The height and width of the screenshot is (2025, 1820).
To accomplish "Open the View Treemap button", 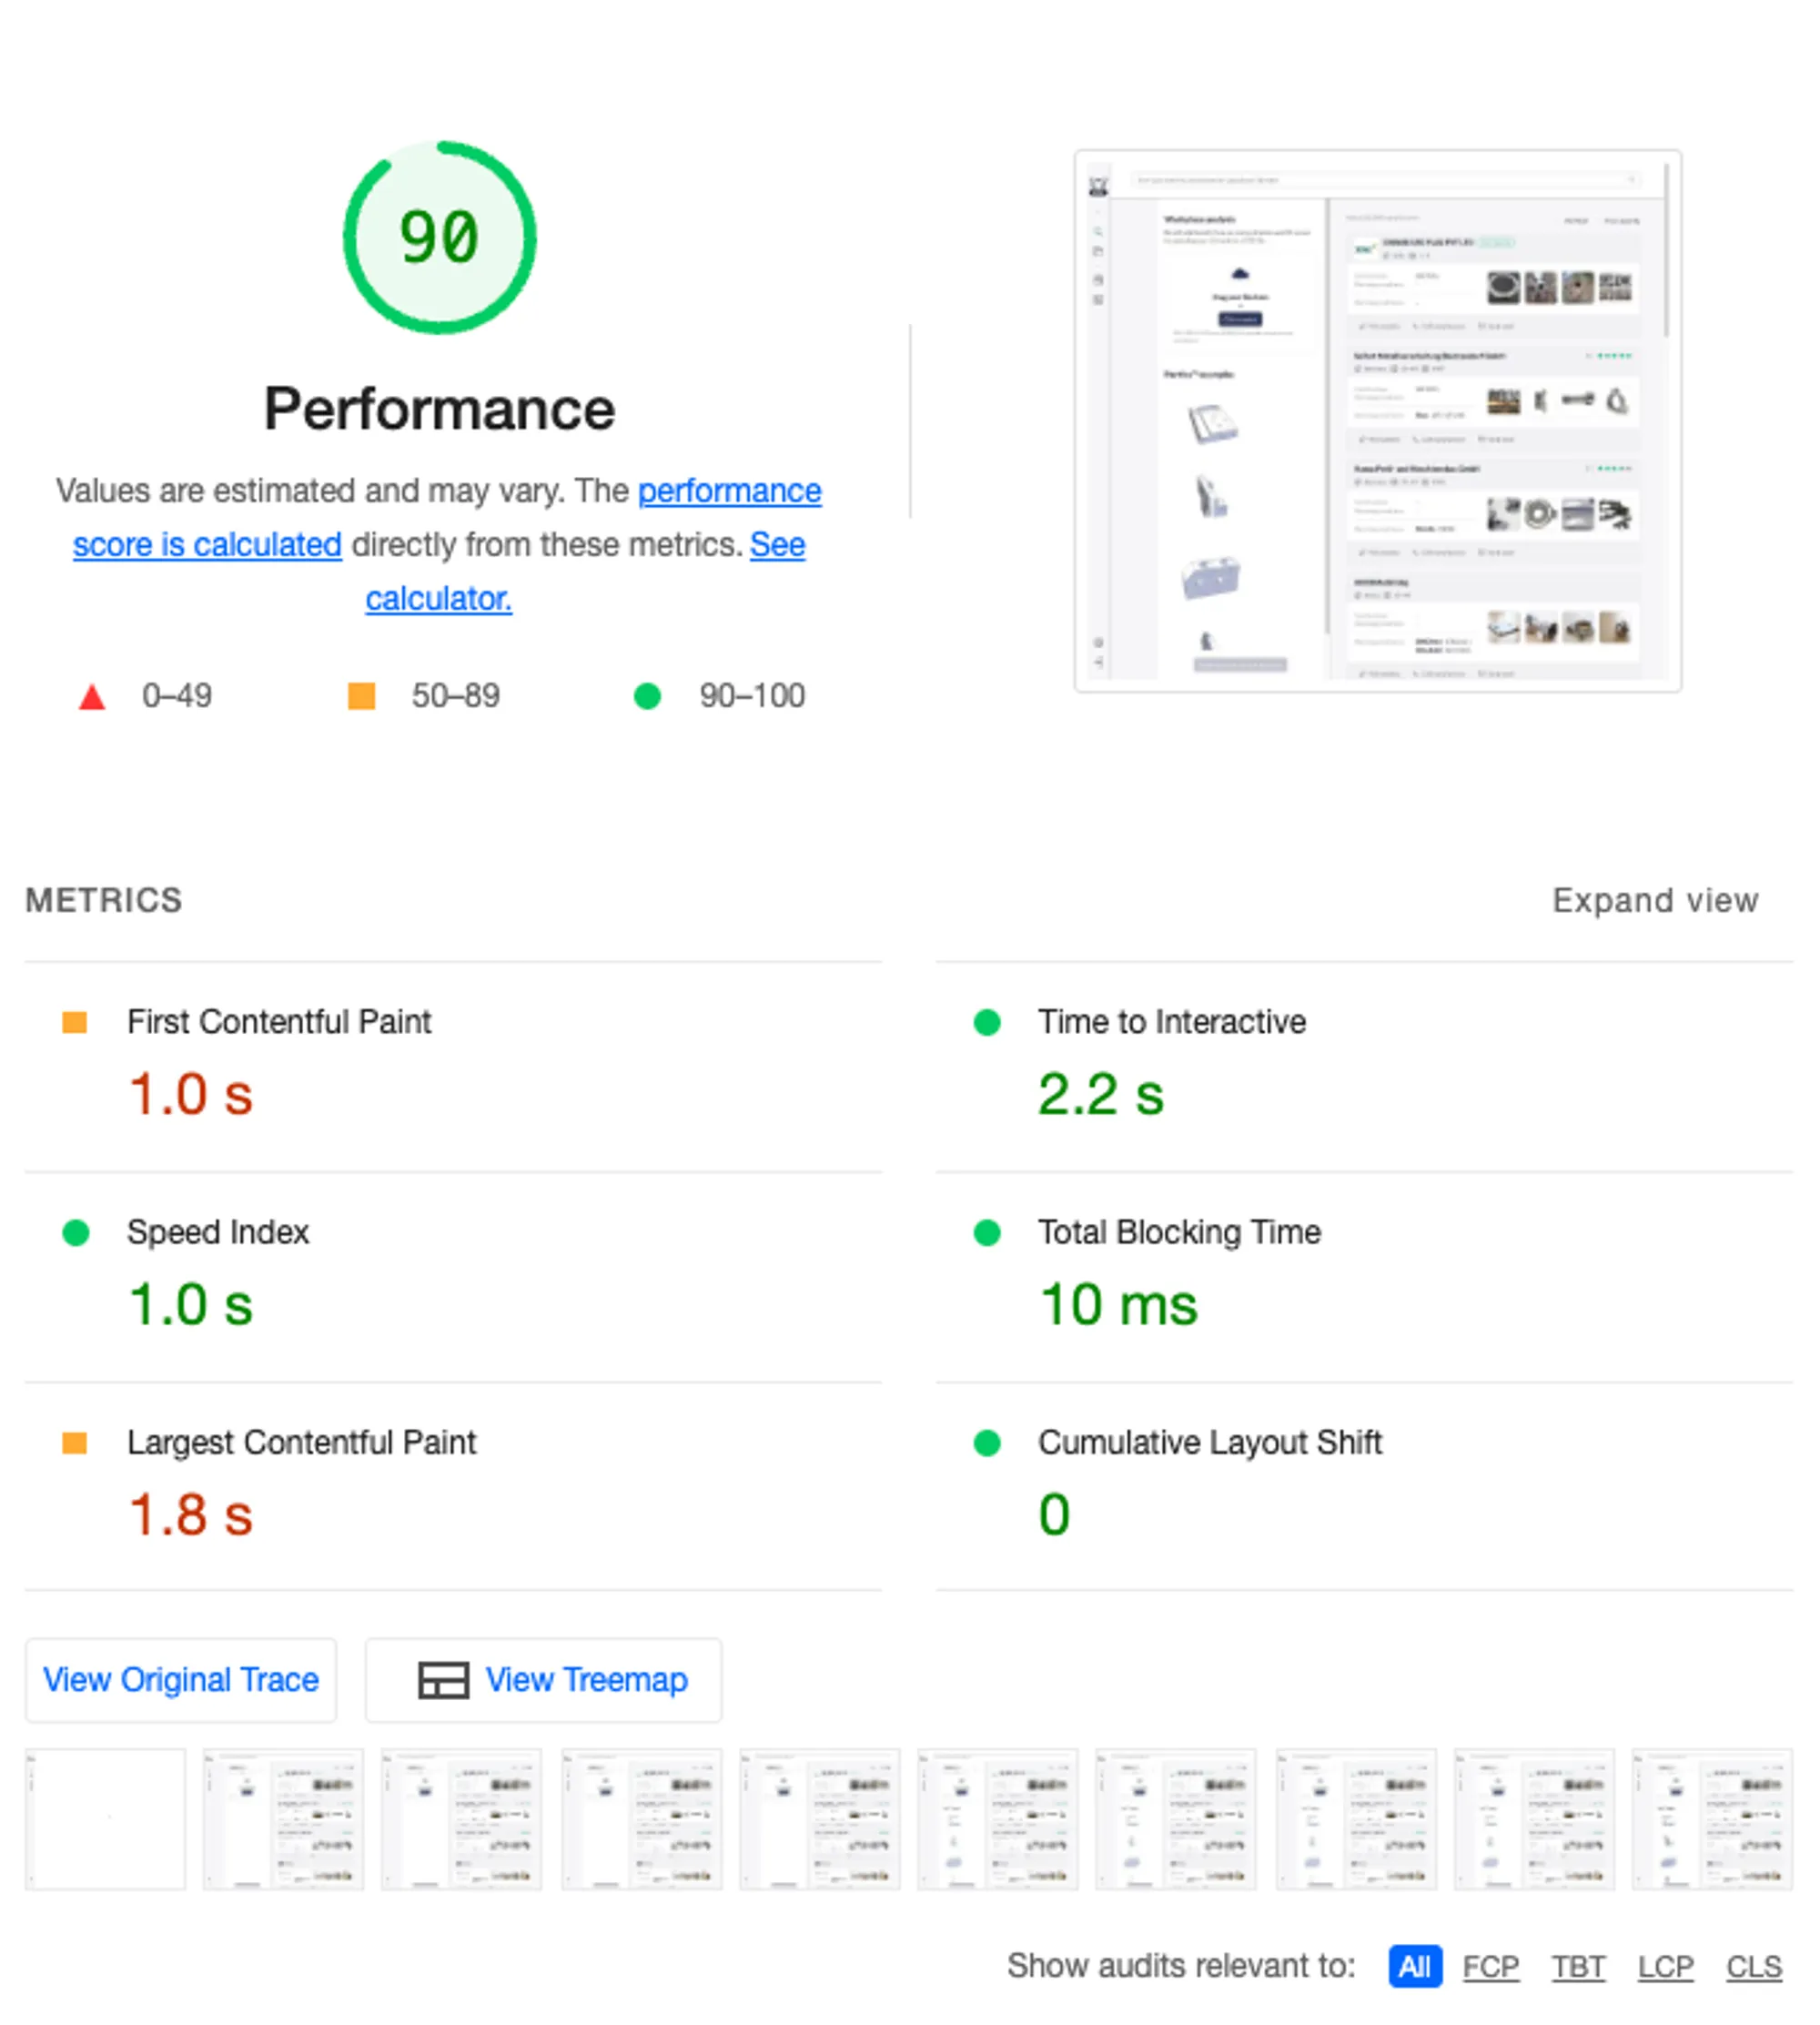I will (543, 1680).
